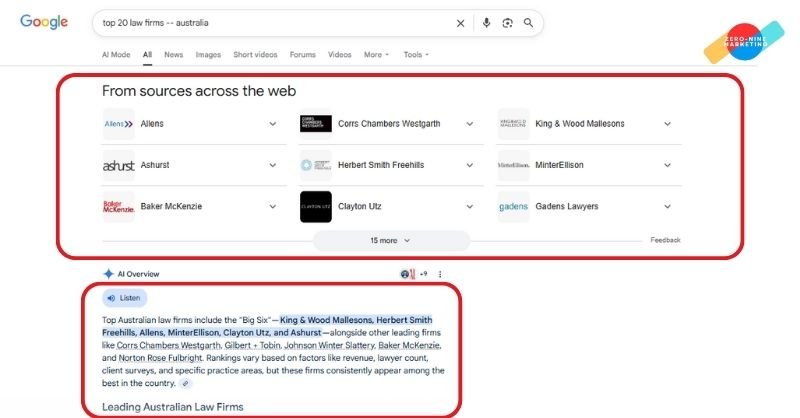
Task: Expand the Herbert Smith Freehills entry
Action: pos(470,165)
